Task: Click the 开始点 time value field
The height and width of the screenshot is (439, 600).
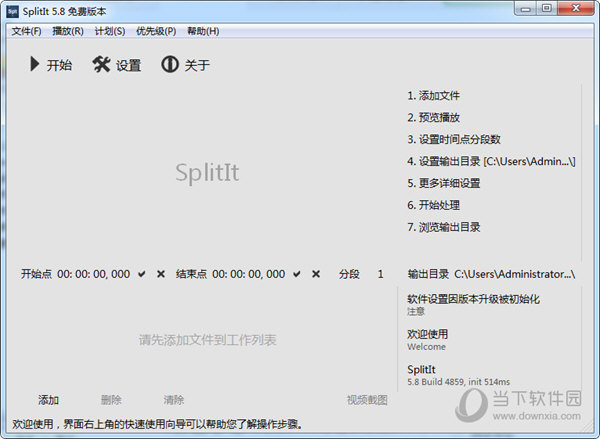Action: pyautogui.click(x=94, y=274)
